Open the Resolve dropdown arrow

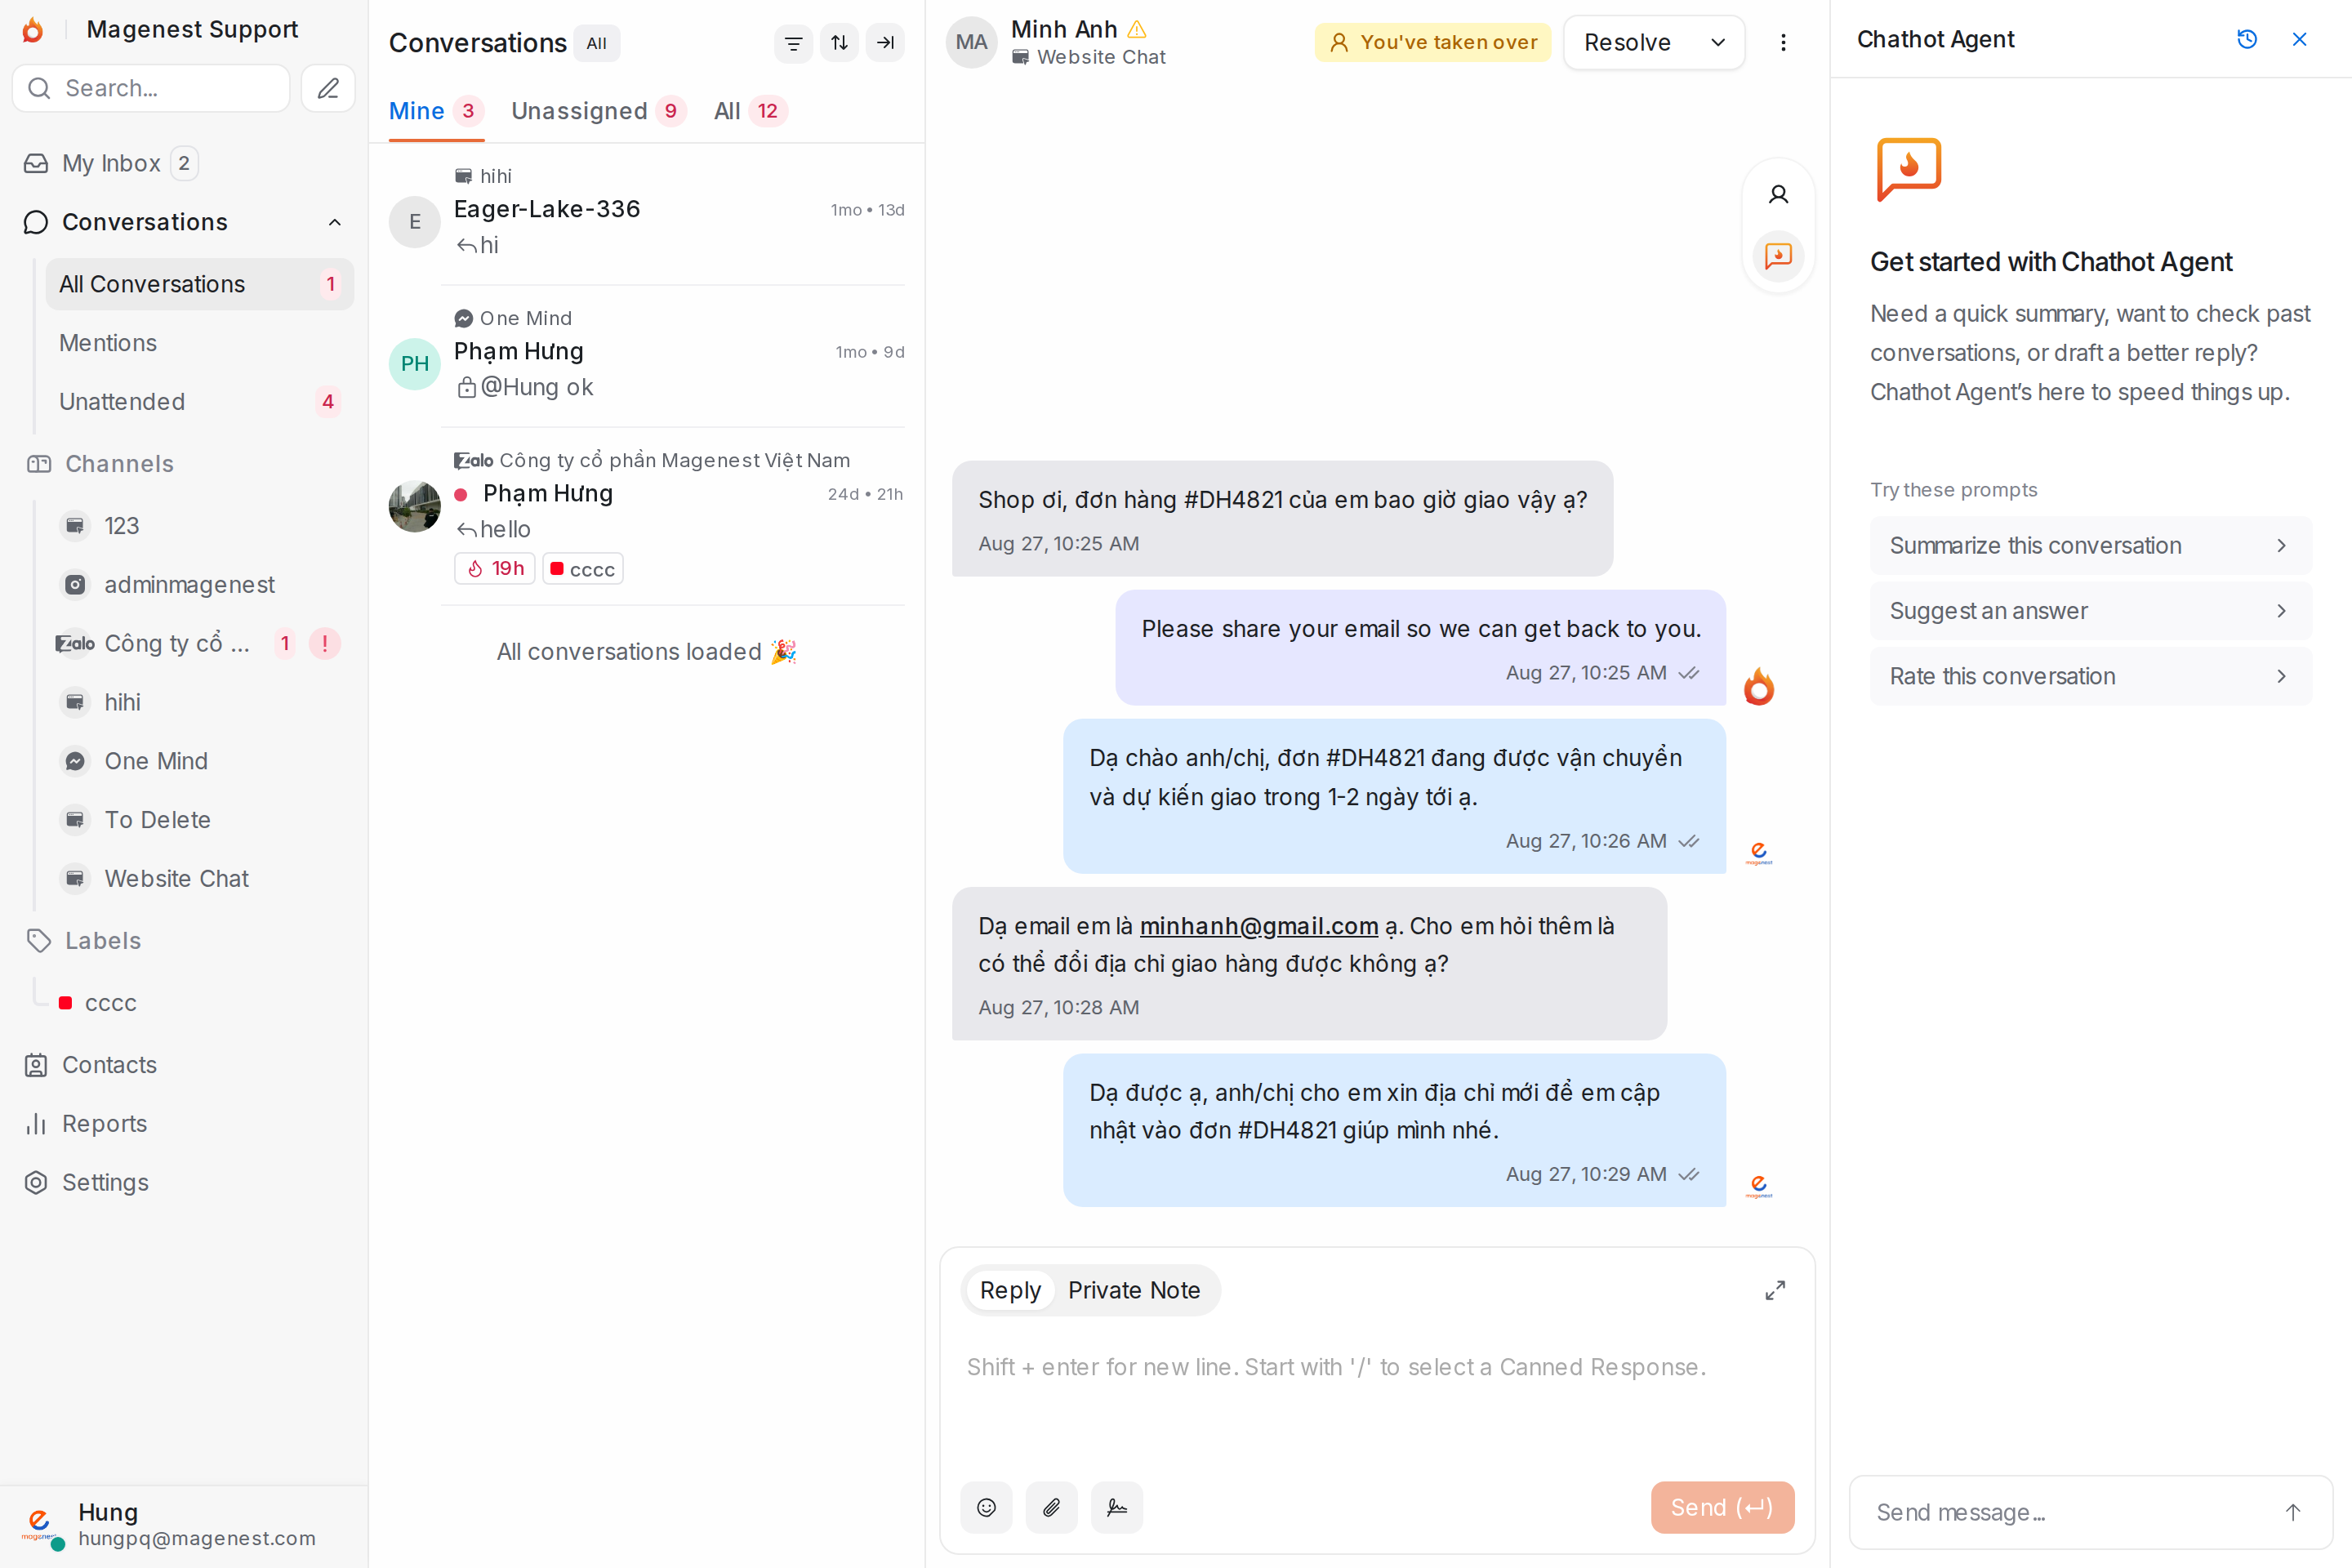coord(1718,43)
